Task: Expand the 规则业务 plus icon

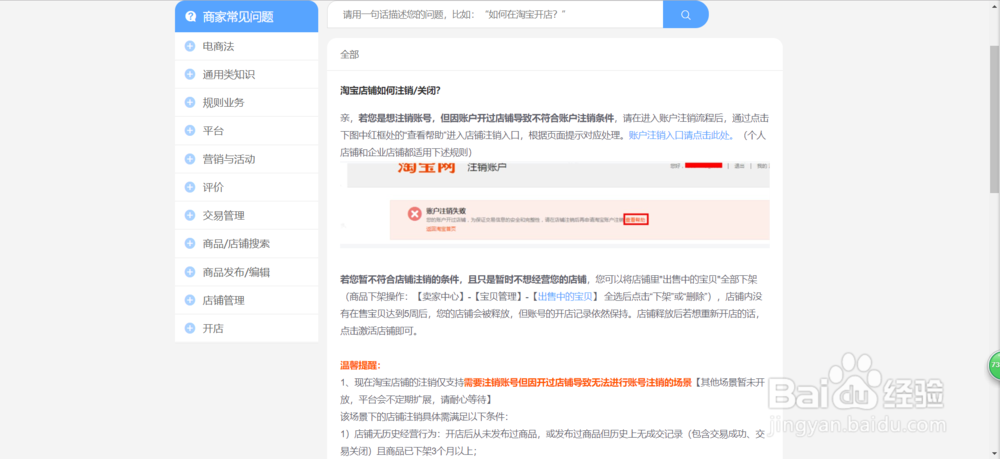Action: coord(189,102)
